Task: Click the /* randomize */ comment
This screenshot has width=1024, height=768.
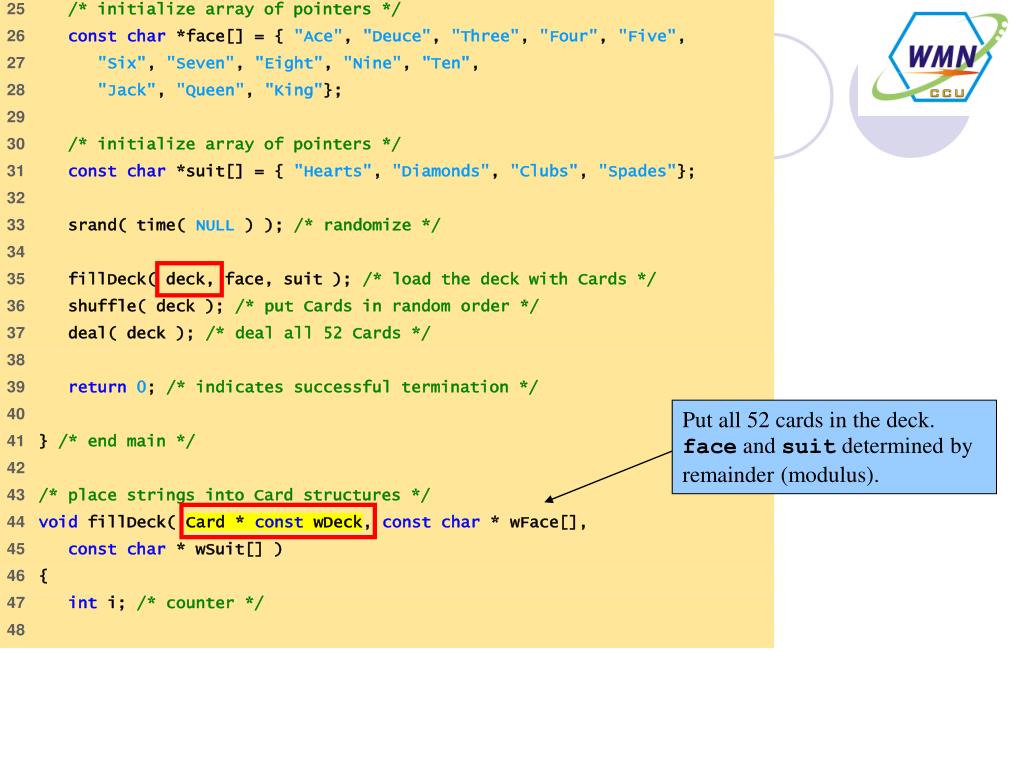Action: 367,225
